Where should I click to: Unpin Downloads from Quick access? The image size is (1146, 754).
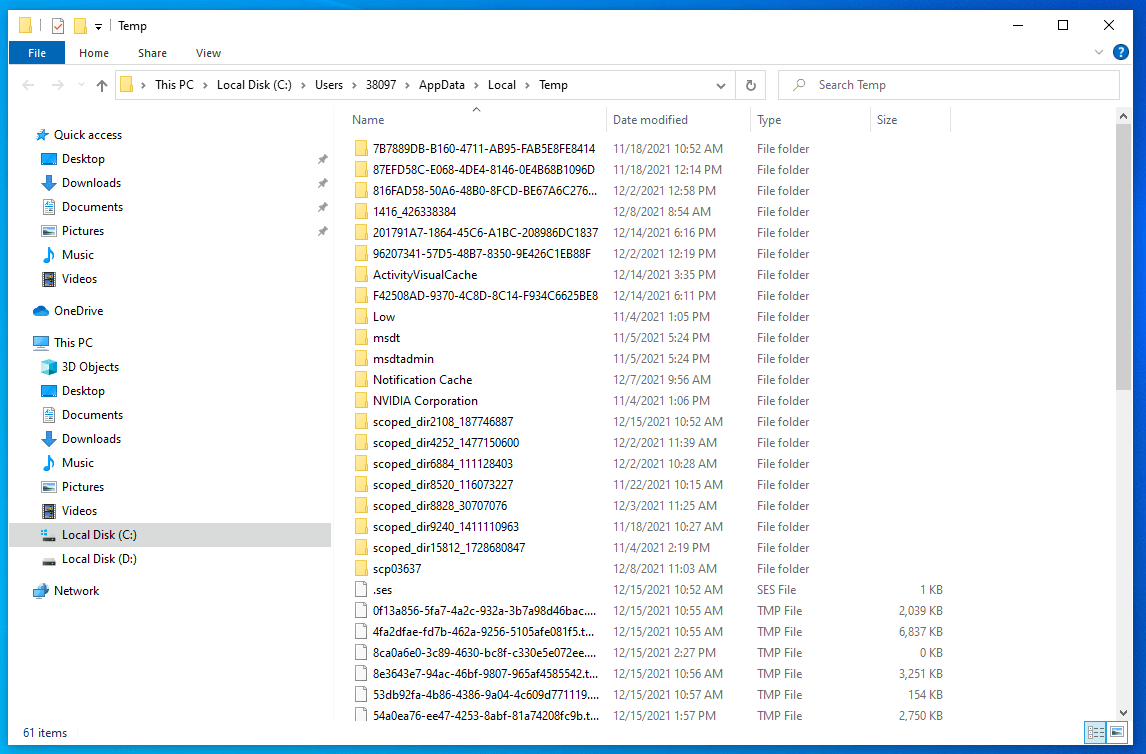tap(322, 182)
